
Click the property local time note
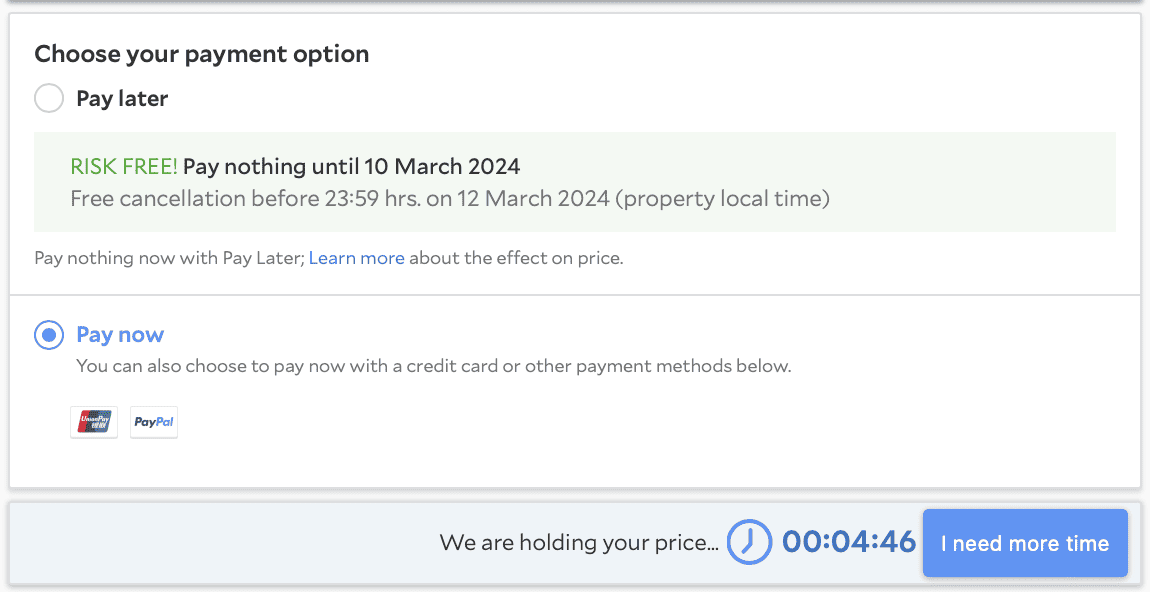click(722, 198)
